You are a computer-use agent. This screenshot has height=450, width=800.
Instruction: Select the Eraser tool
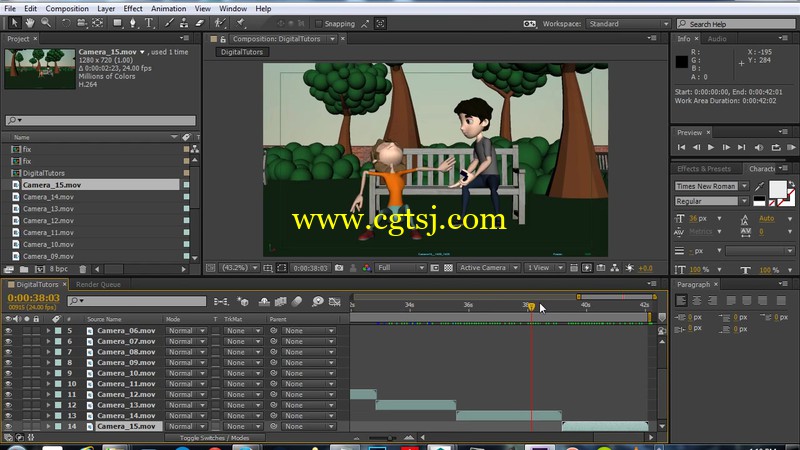[x=199, y=23]
